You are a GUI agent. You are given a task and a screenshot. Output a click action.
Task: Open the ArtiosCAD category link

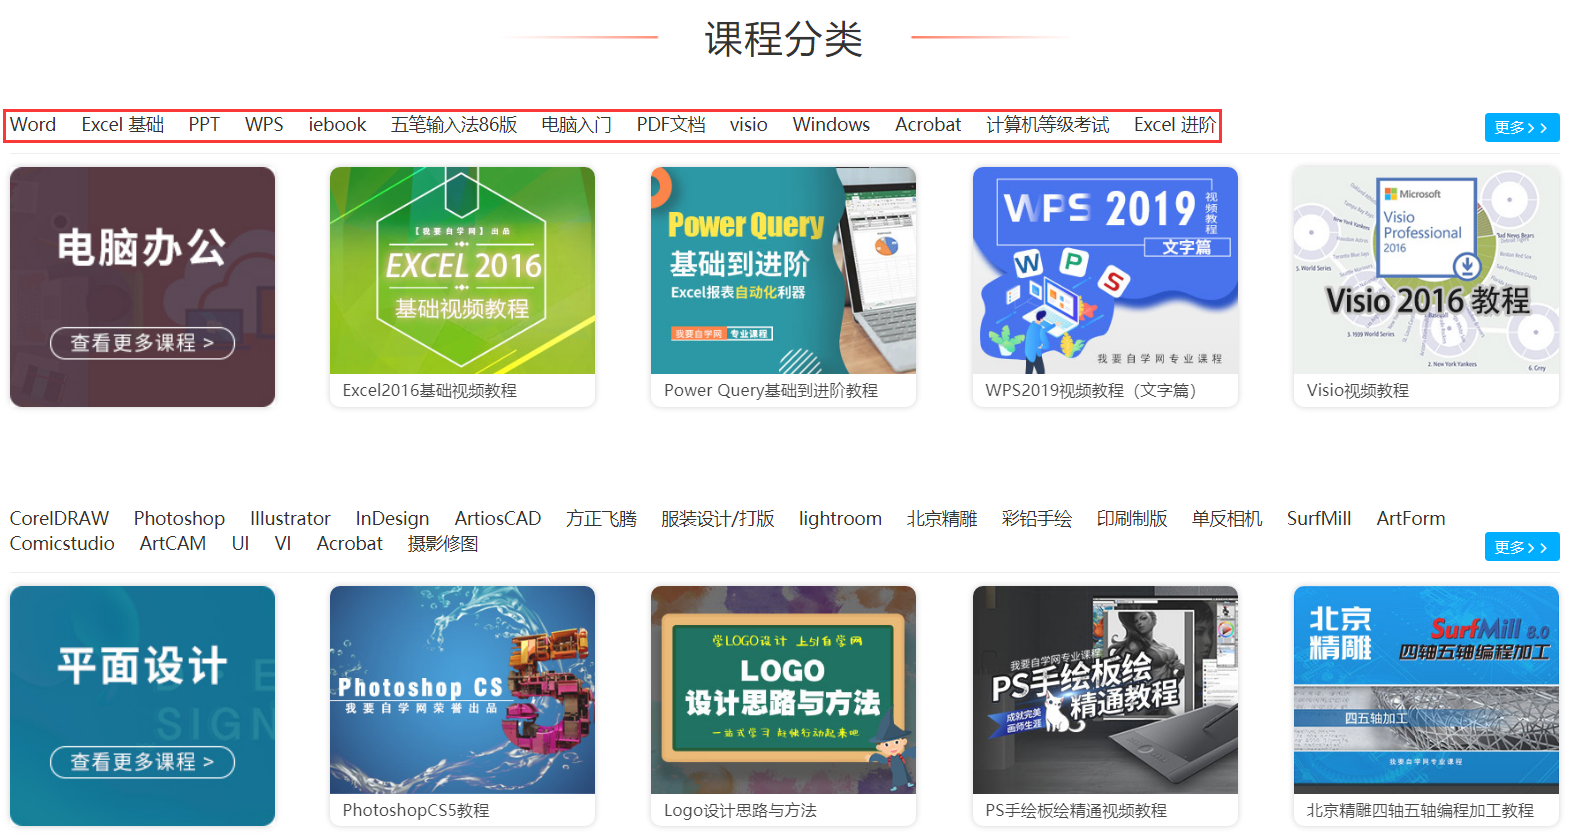point(497,518)
